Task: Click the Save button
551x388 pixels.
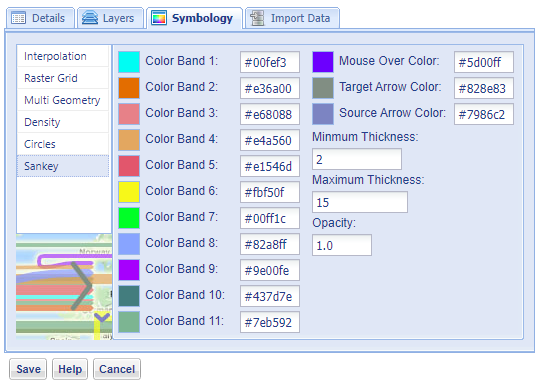Action: point(28,369)
